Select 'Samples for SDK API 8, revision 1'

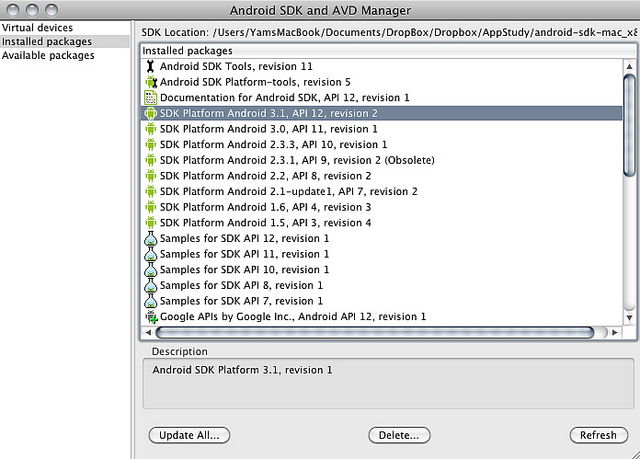(x=382, y=285)
